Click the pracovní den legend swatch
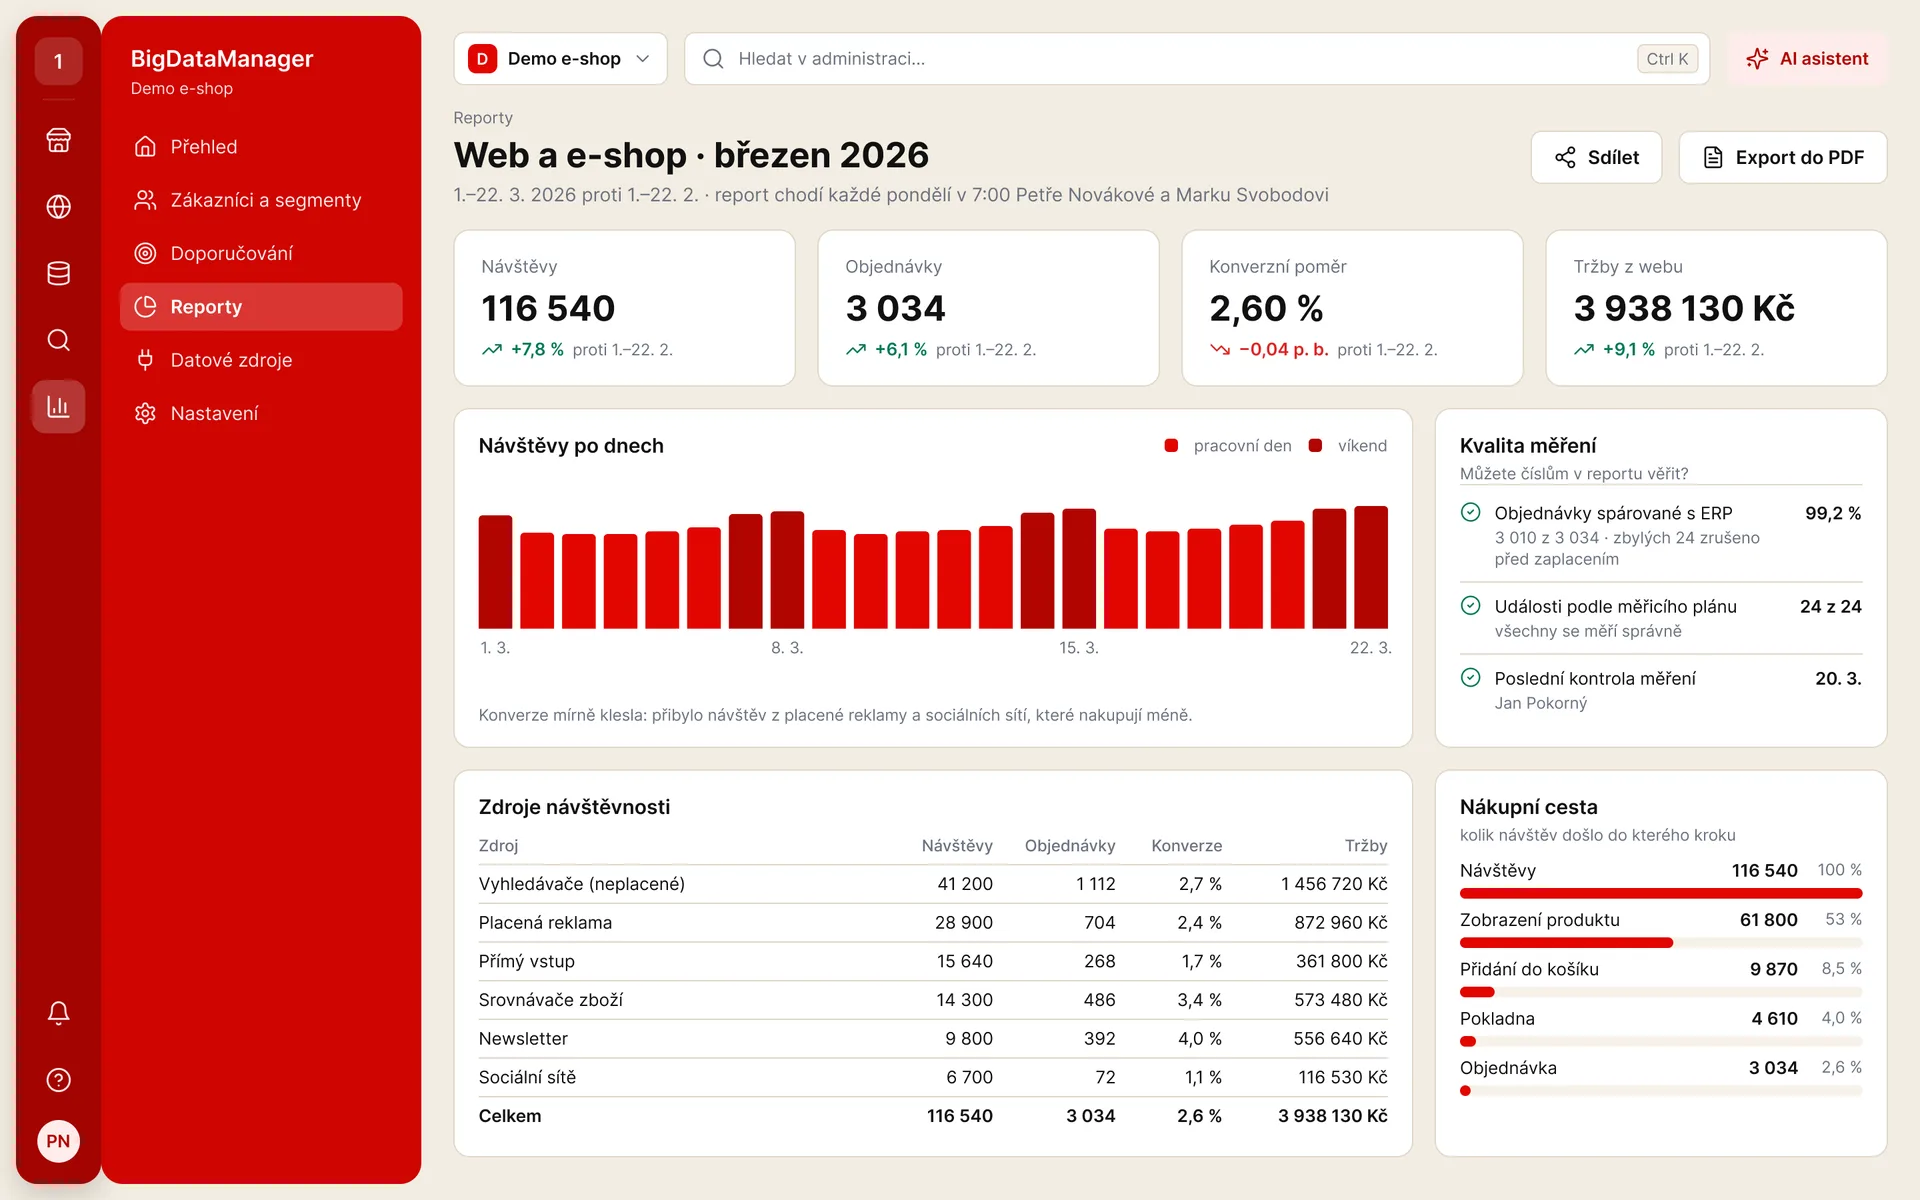The width and height of the screenshot is (1920, 1200). pos(1171,446)
